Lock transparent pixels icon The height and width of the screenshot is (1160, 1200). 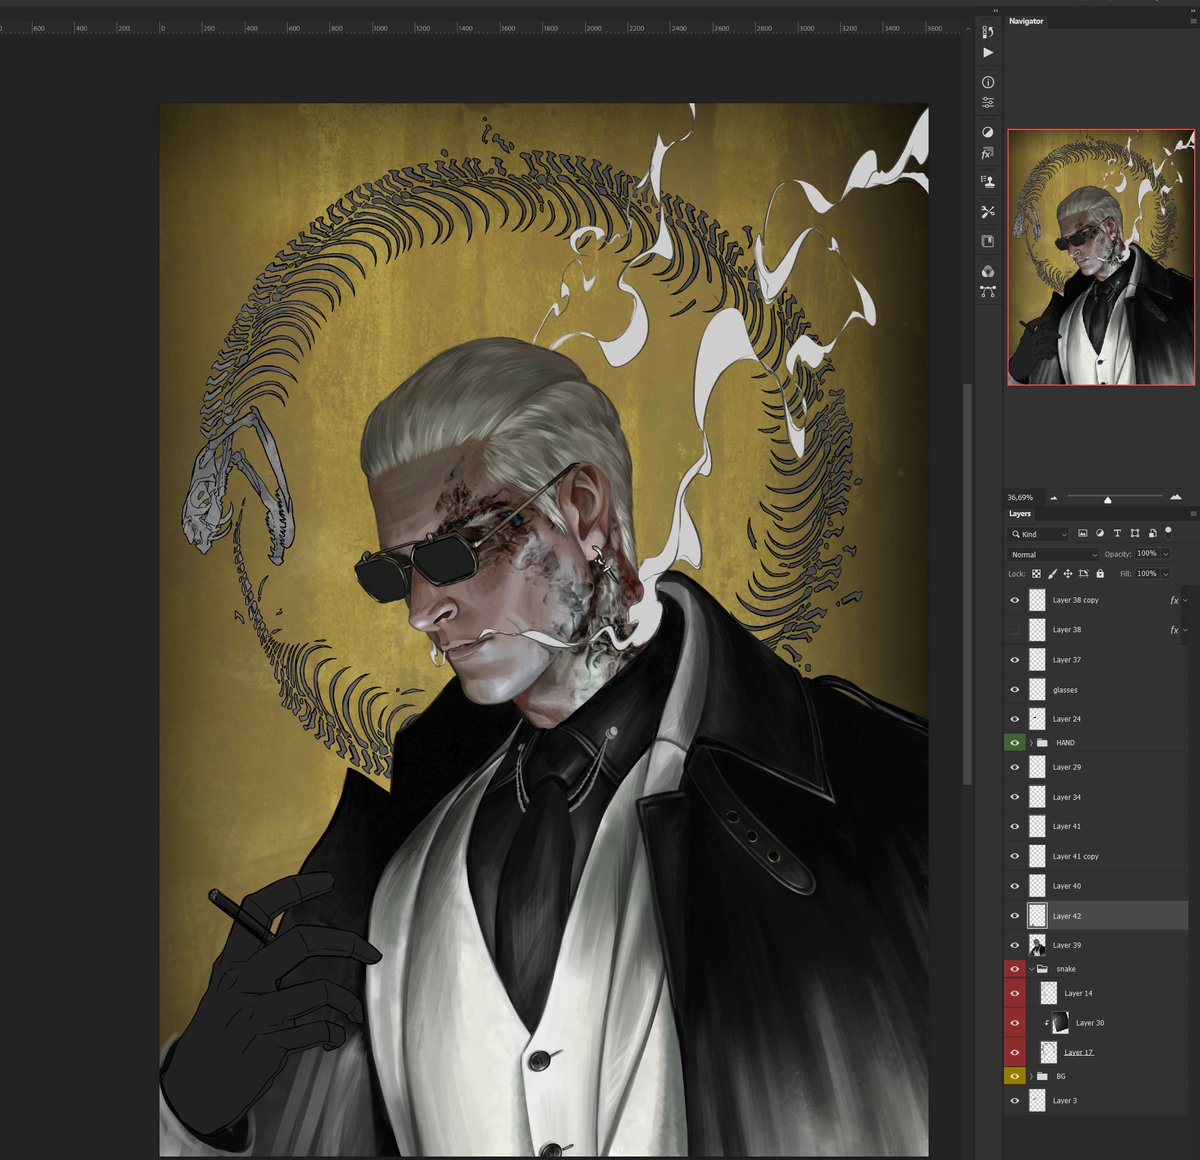1036,574
